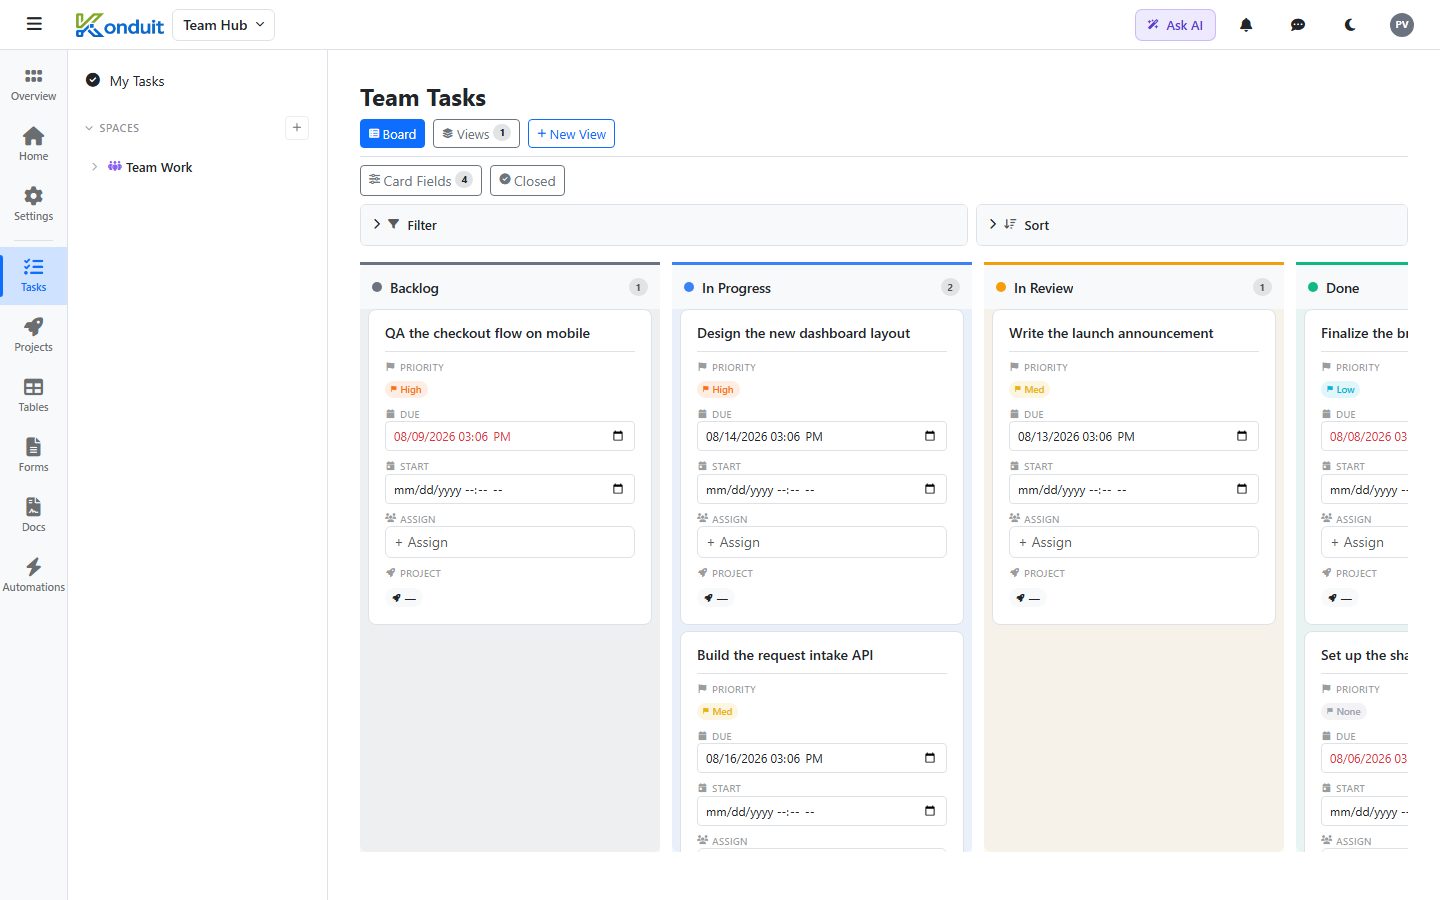This screenshot has height=900, width=1440.
Task: Set project on Design dashboard card
Action: coord(716,598)
